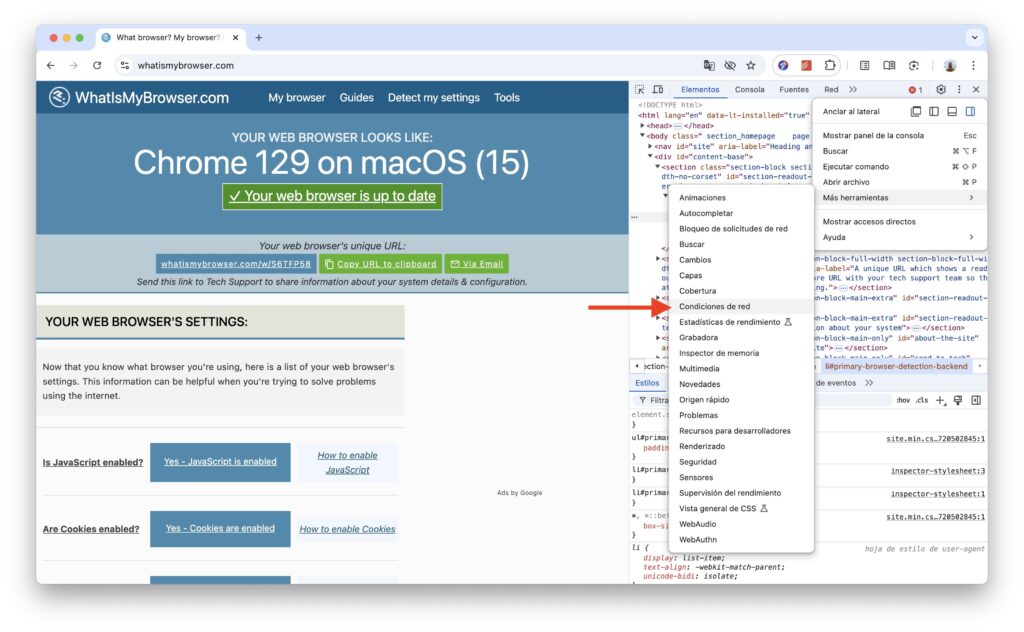Viewport: 1024px width, 632px height.
Task: Collapse the div id="content-base" node
Action: click(650, 157)
